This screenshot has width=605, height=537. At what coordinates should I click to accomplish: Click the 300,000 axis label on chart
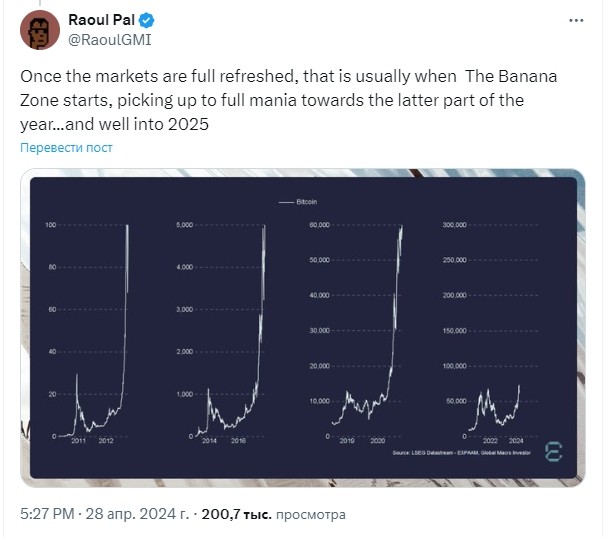454,226
